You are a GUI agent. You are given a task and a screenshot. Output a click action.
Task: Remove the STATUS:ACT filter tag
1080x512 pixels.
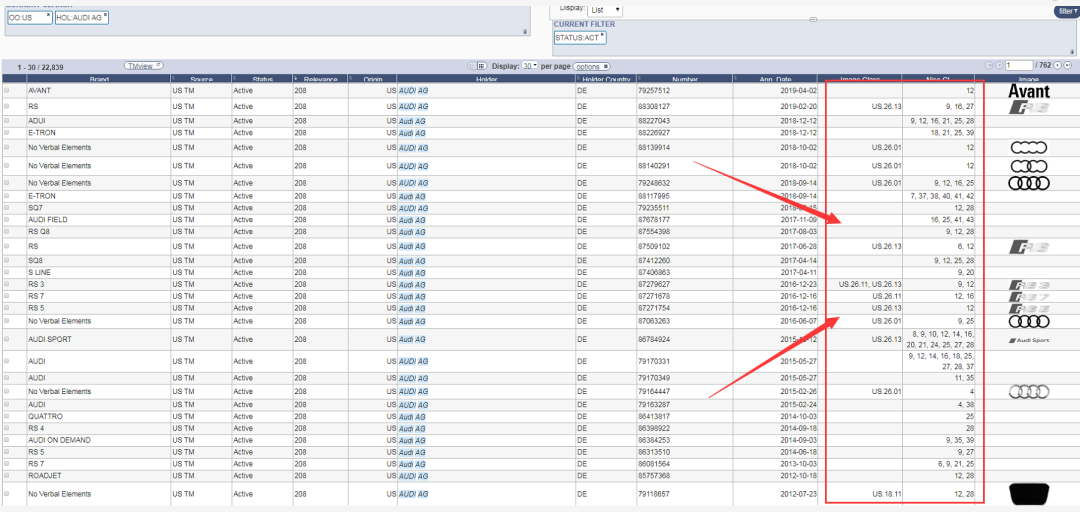click(x=602, y=34)
